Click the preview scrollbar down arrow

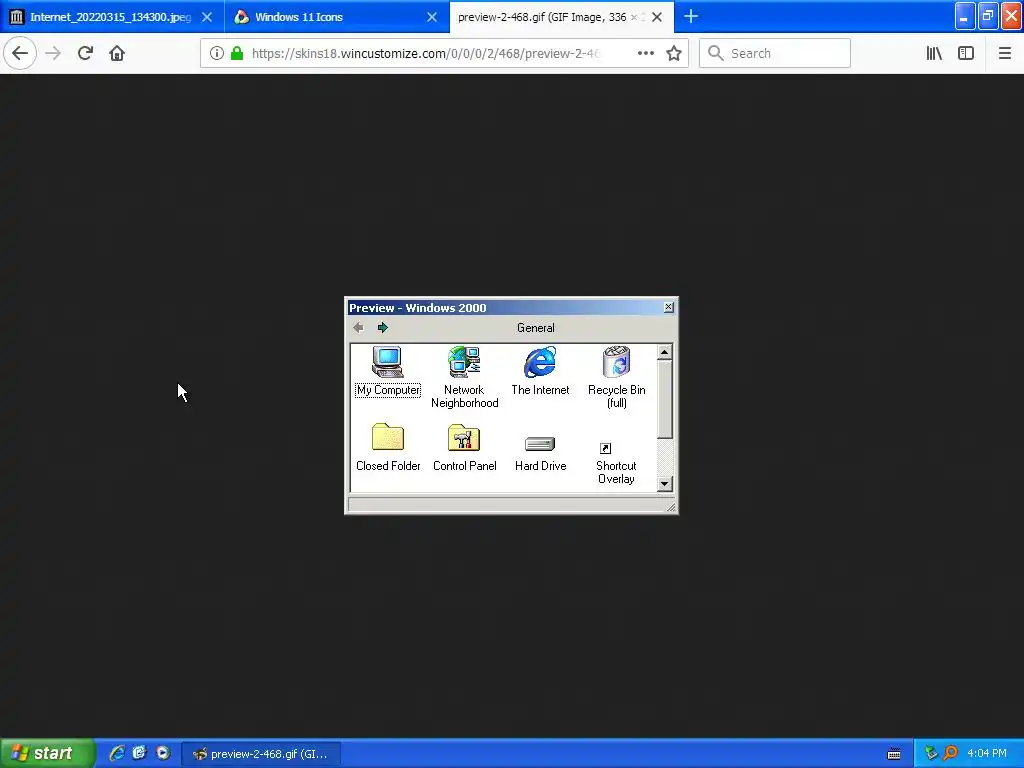664,484
